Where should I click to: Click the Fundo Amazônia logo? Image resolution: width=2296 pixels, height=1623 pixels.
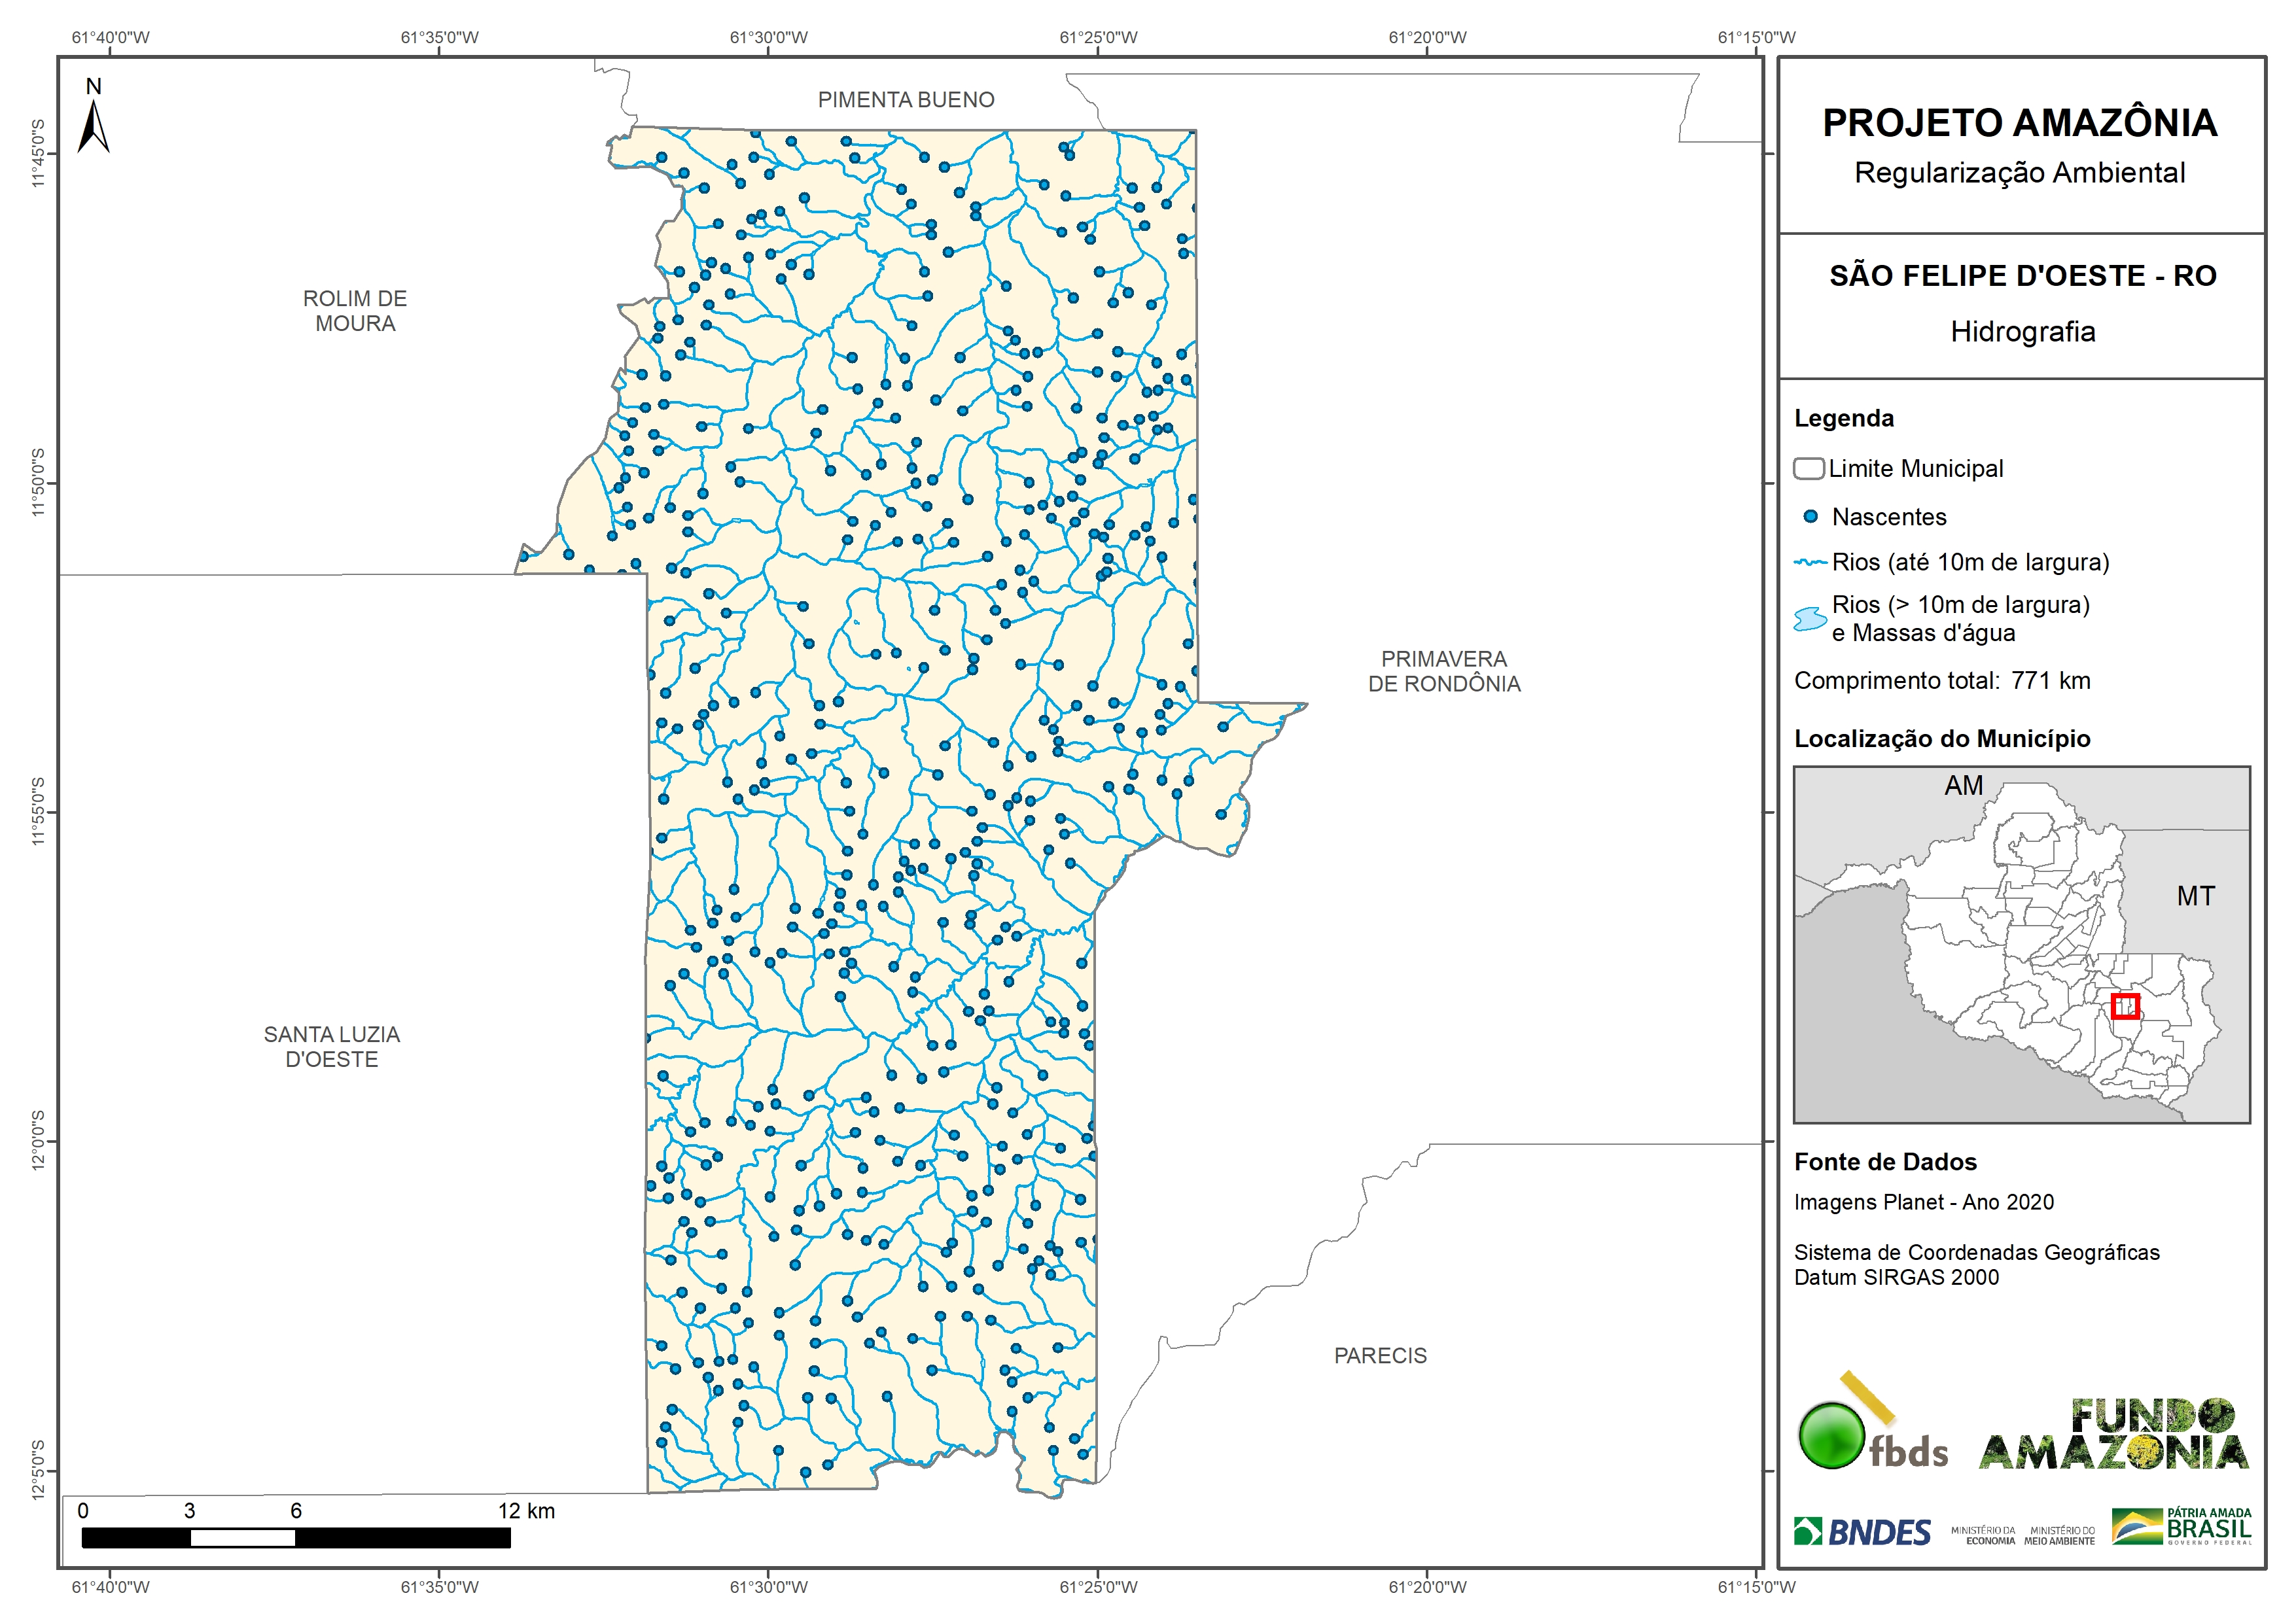click(2113, 1435)
